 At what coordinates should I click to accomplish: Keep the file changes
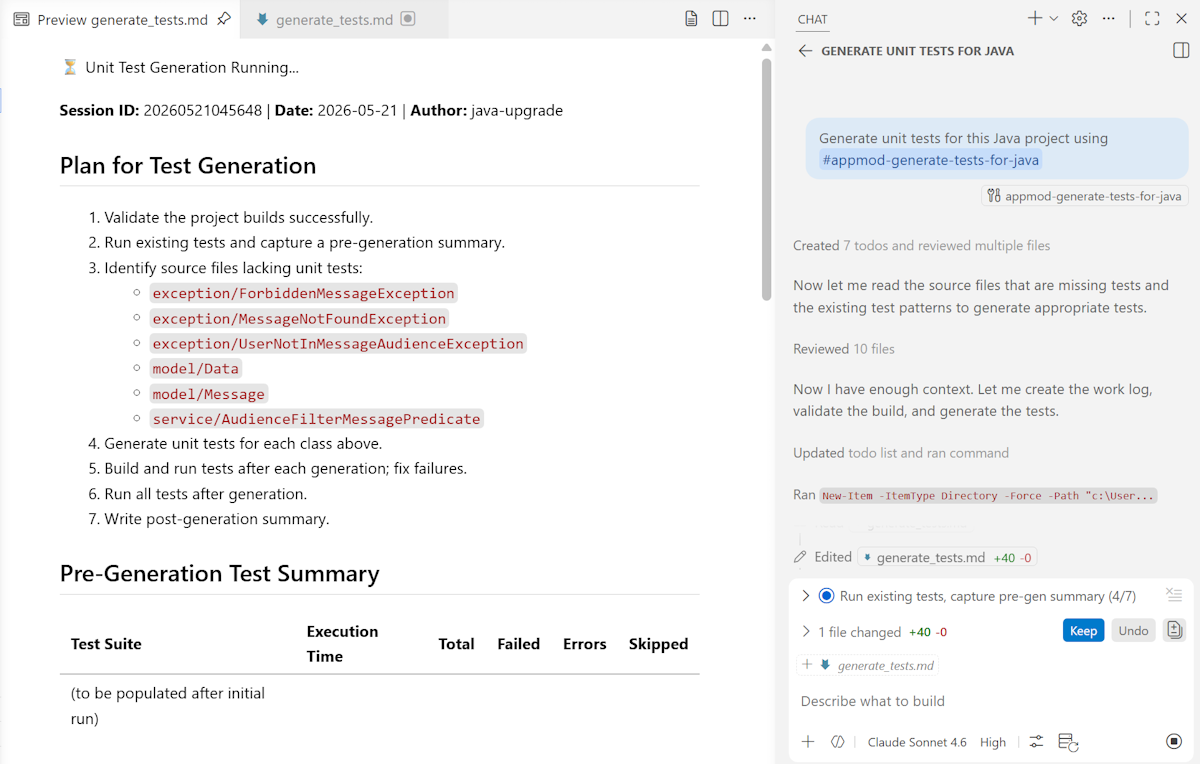coord(1083,631)
